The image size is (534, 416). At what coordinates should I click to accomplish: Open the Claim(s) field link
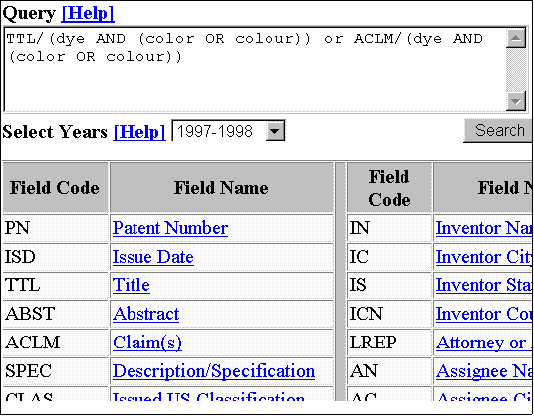point(147,342)
